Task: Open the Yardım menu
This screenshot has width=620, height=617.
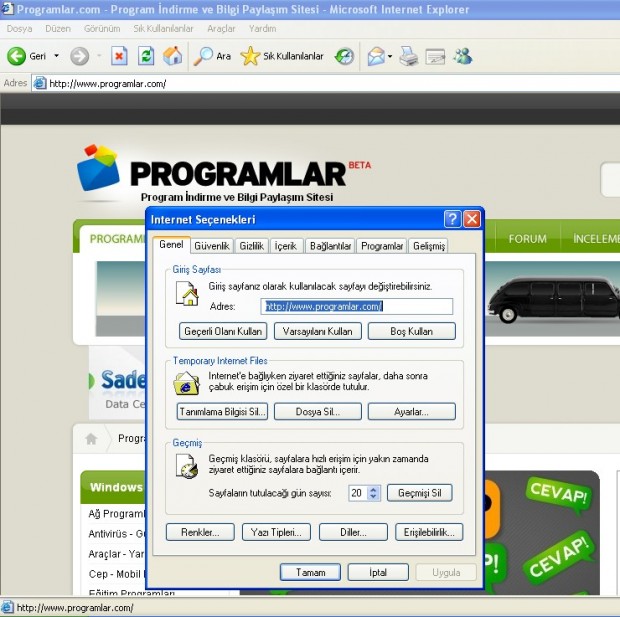Action: click(x=263, y=28)
